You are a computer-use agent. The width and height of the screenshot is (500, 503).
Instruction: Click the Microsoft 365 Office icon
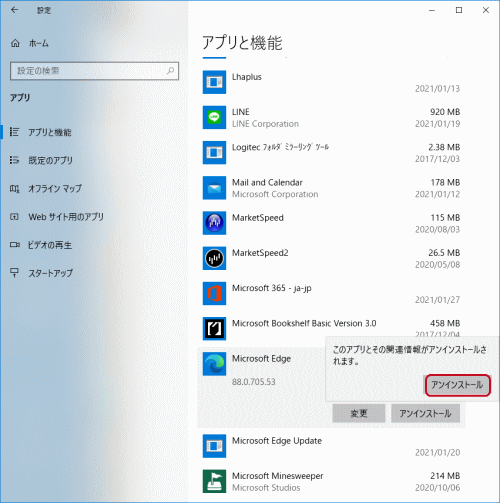[x=214, y=293]
